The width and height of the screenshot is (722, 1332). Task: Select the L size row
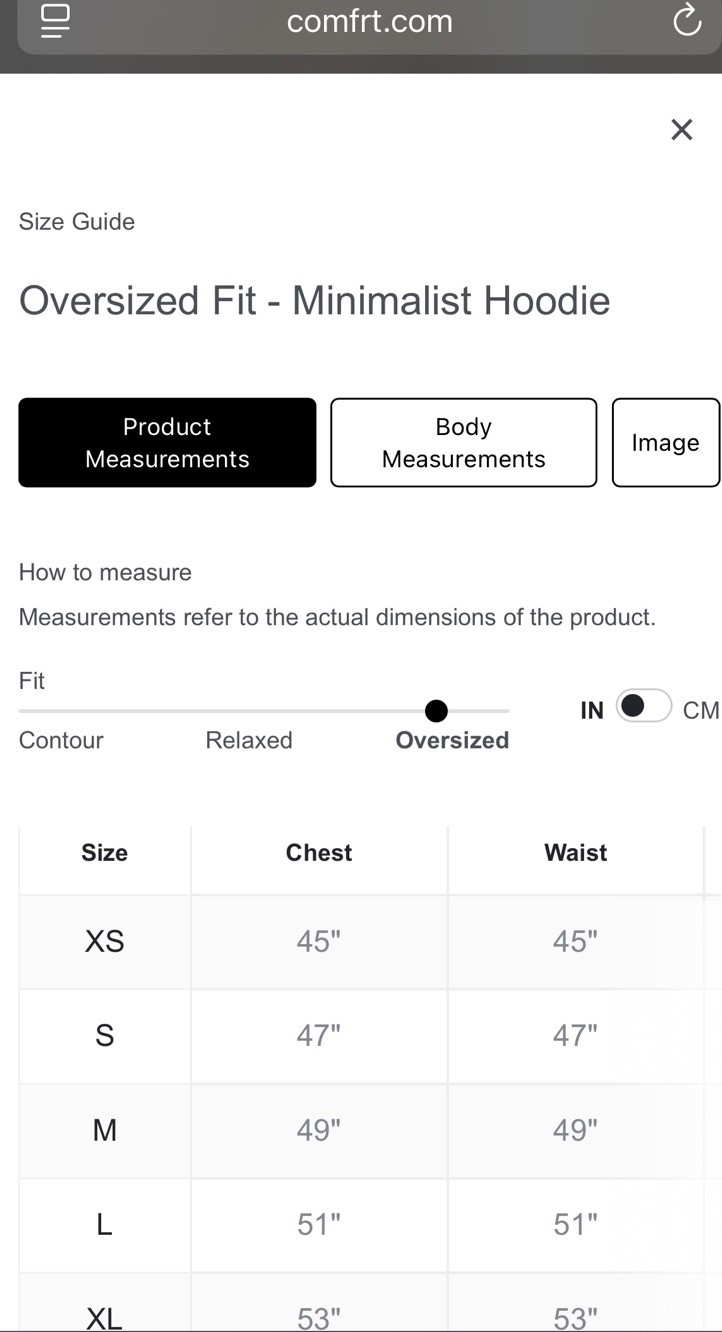pos(104,1224)
